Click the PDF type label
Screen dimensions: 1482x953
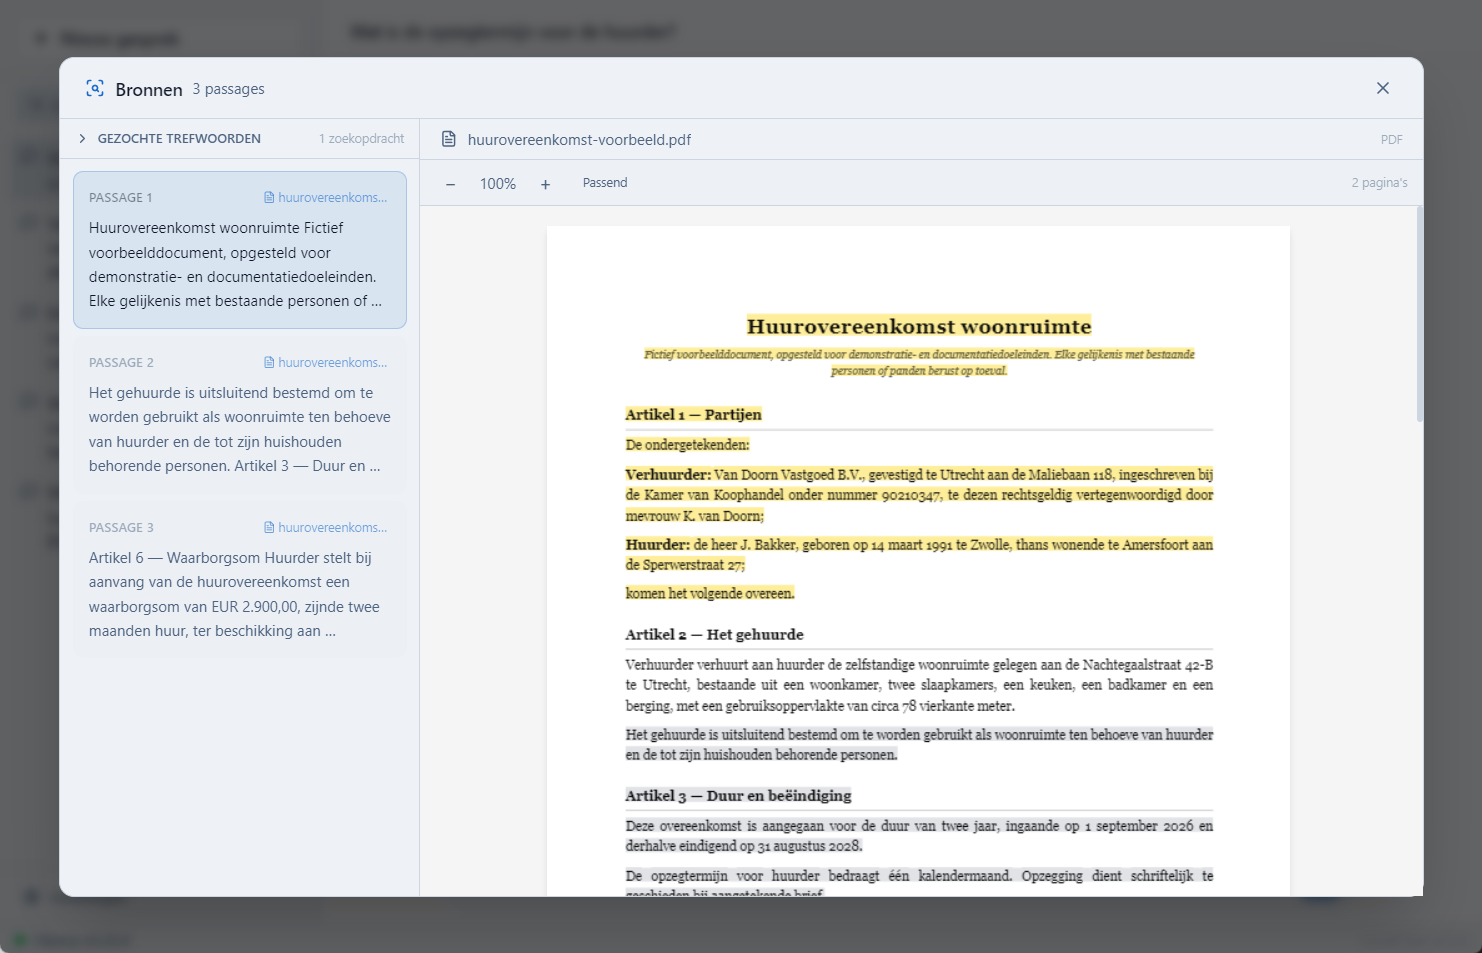tap(1391, 140)
